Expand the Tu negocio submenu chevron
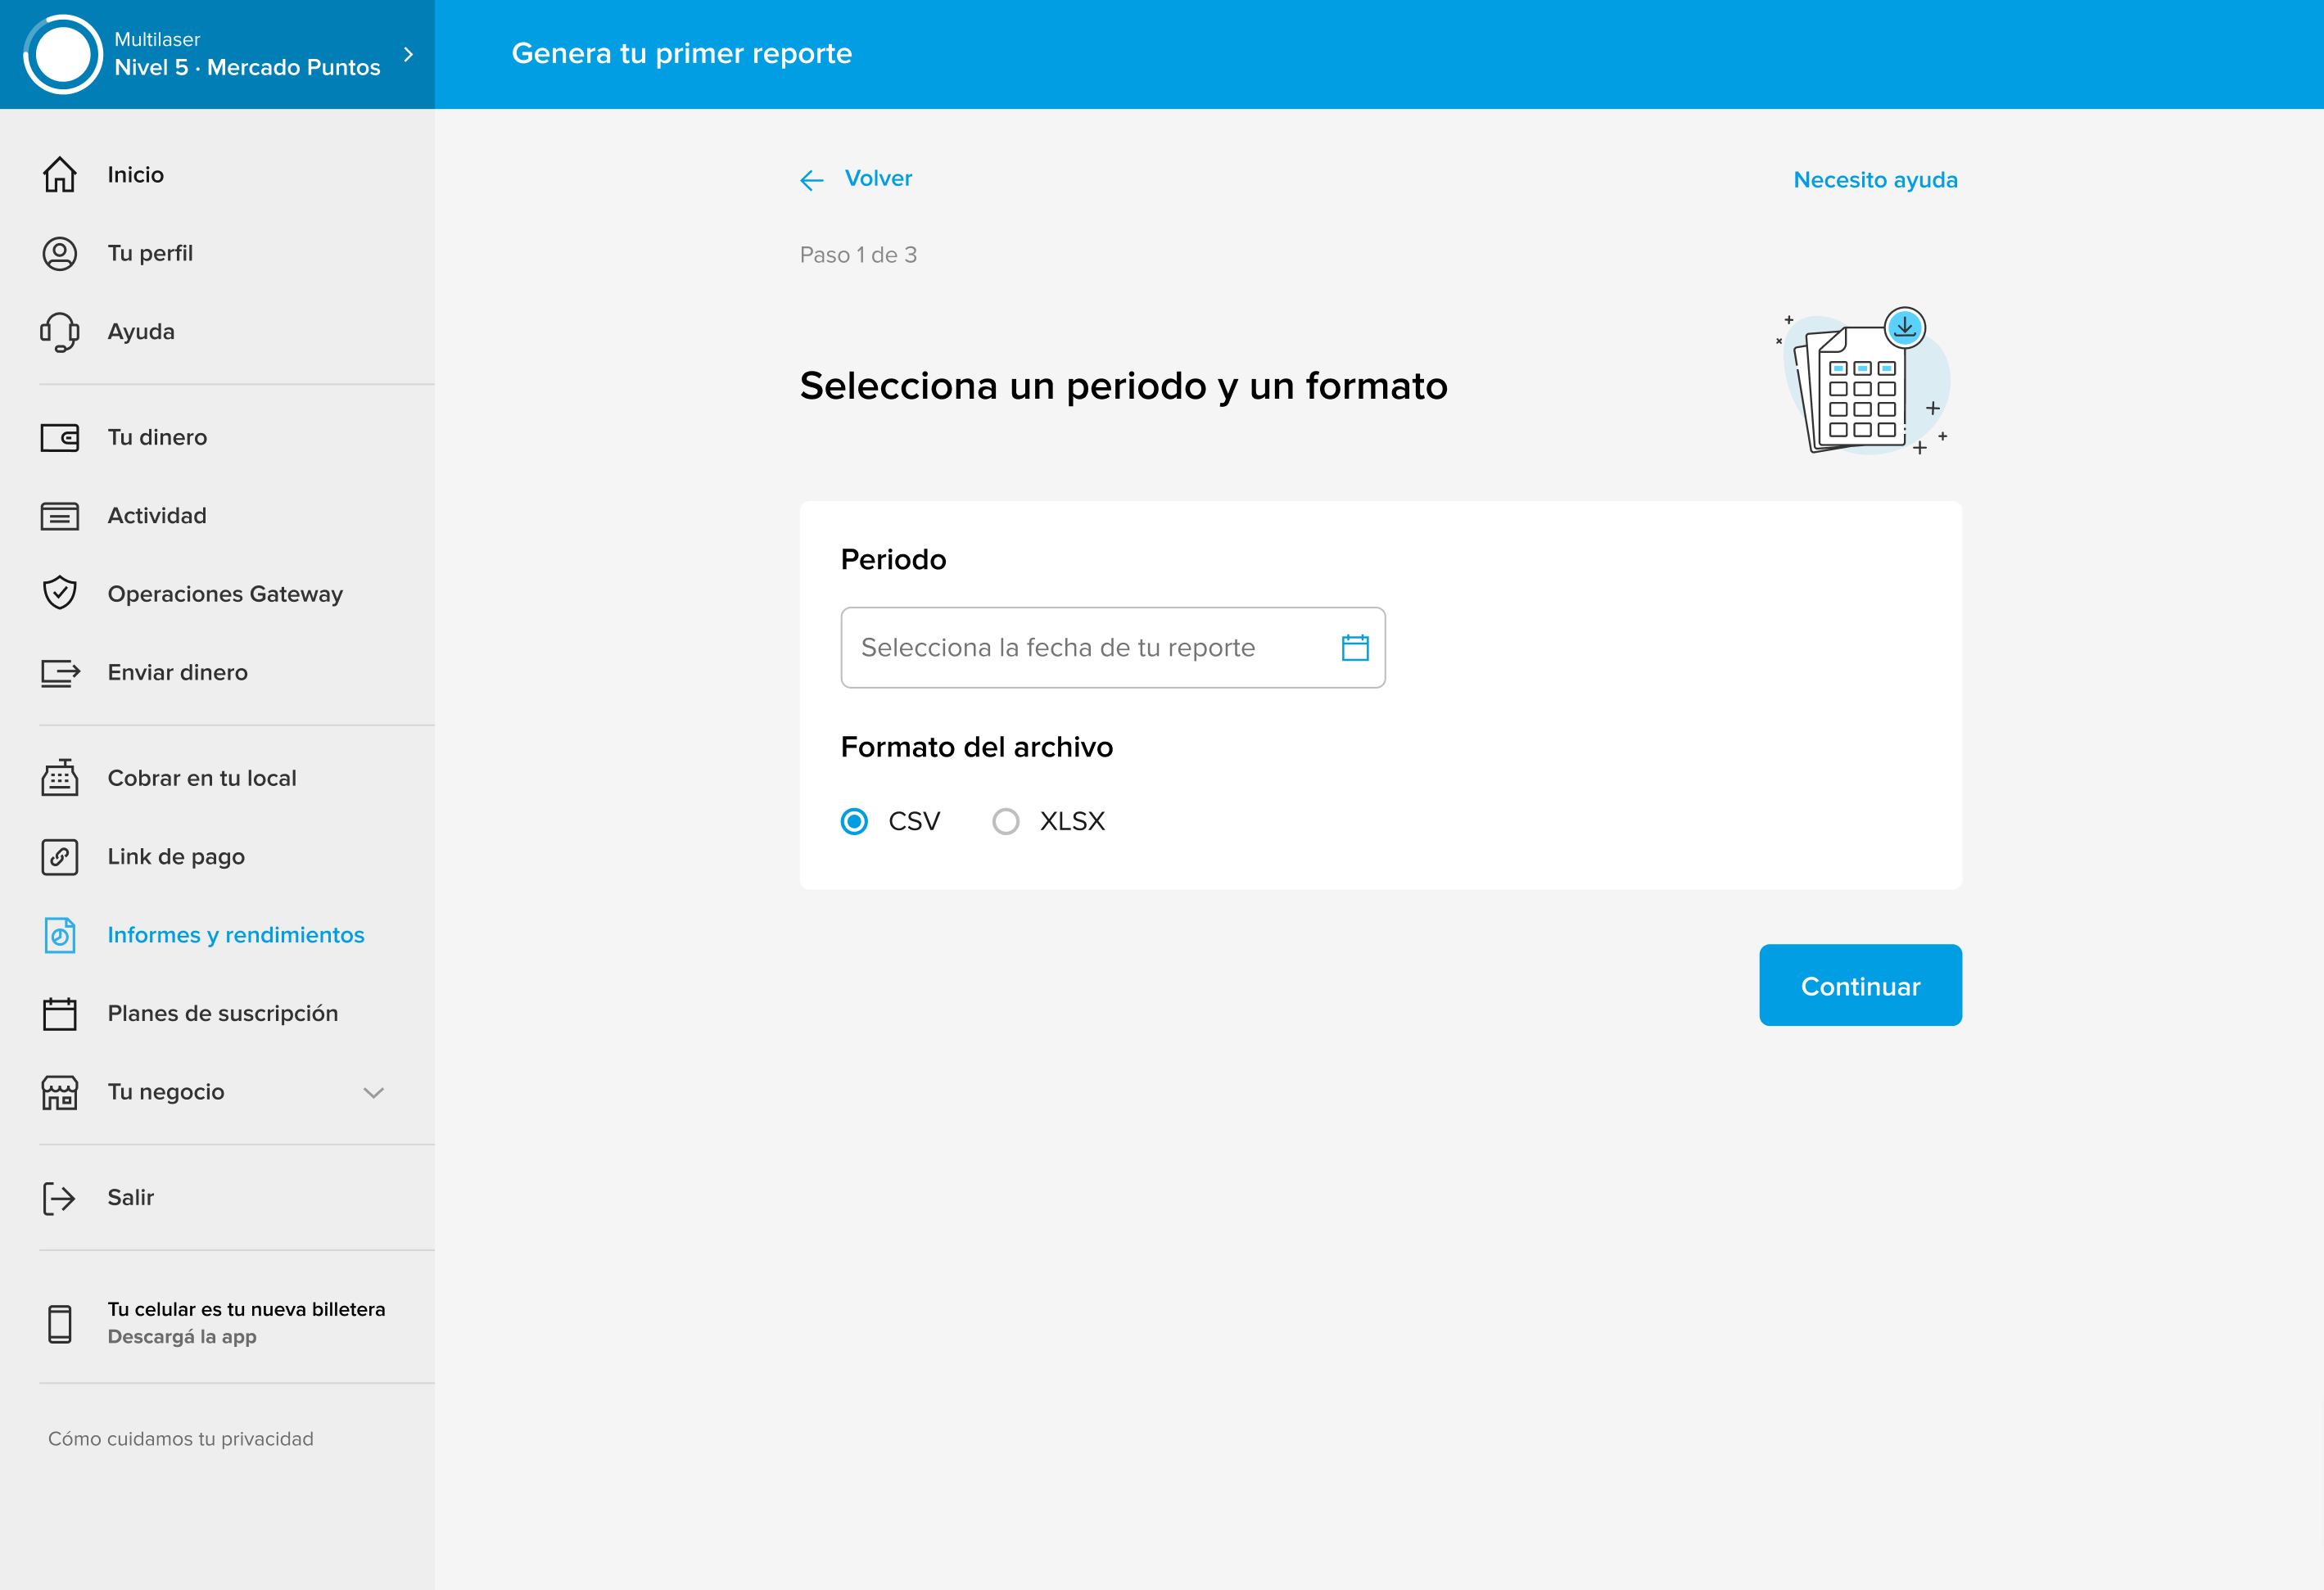Image resolution: width=2324 pixels, height=1590 pixels. pyautogui.click(x=374, y=1093)
